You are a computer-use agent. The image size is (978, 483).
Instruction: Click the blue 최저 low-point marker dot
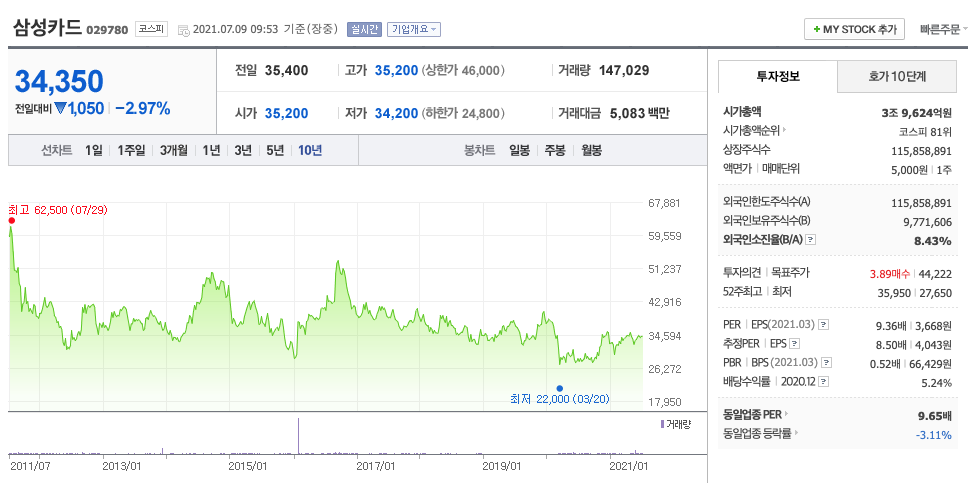pyautogui.click(x=559, y=388)
